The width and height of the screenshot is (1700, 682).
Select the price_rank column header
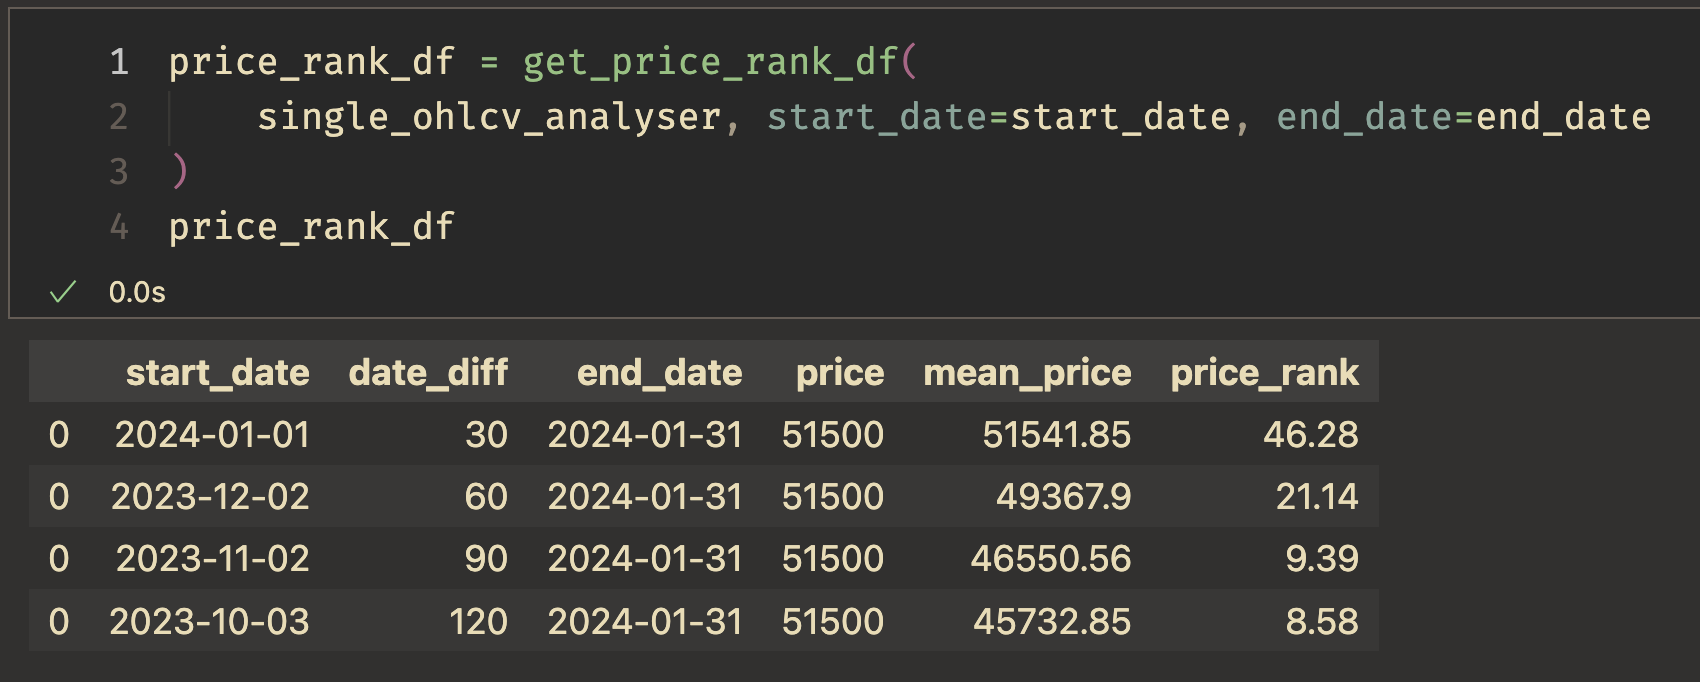(x=1264, y=373)
